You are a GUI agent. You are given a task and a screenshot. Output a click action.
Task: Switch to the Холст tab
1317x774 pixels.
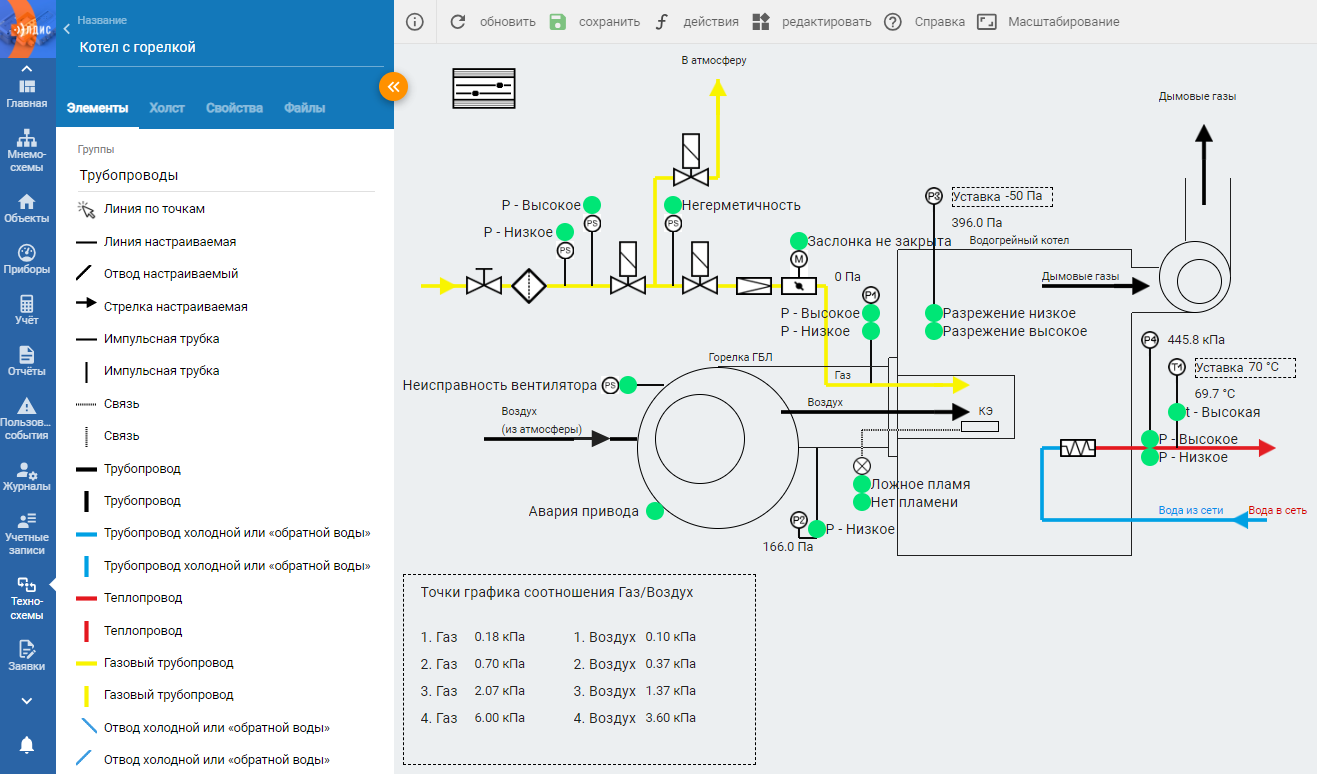tap(167, 108)
